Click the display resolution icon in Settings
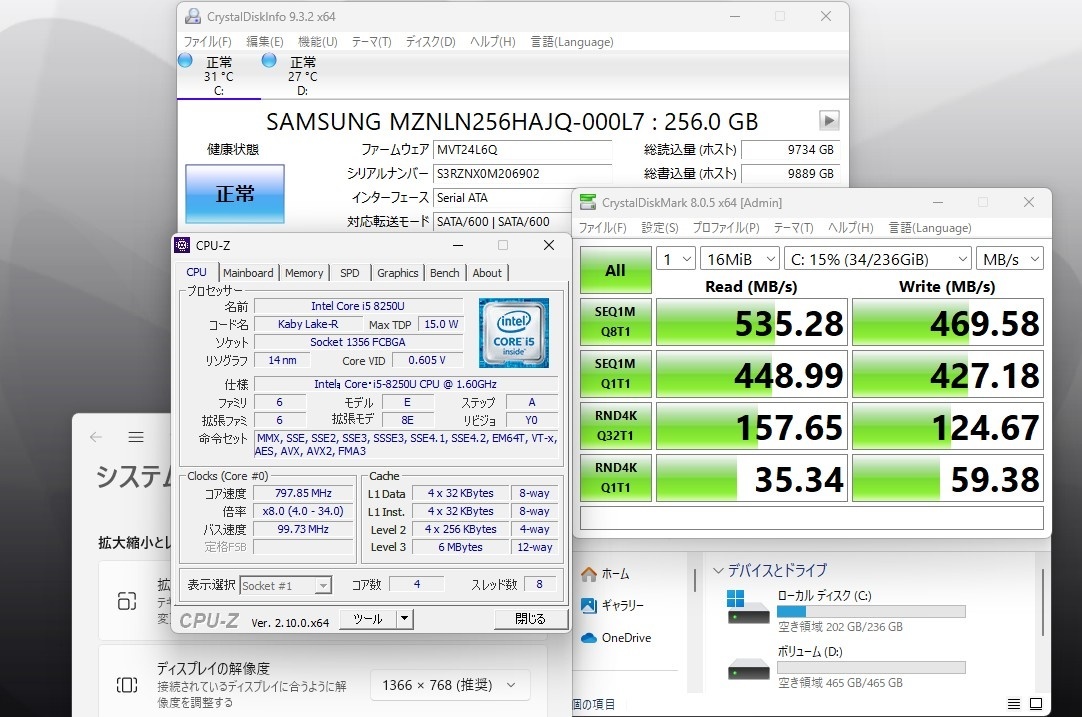This screenshot has width=1082, height=717. [x=127, y=685]
